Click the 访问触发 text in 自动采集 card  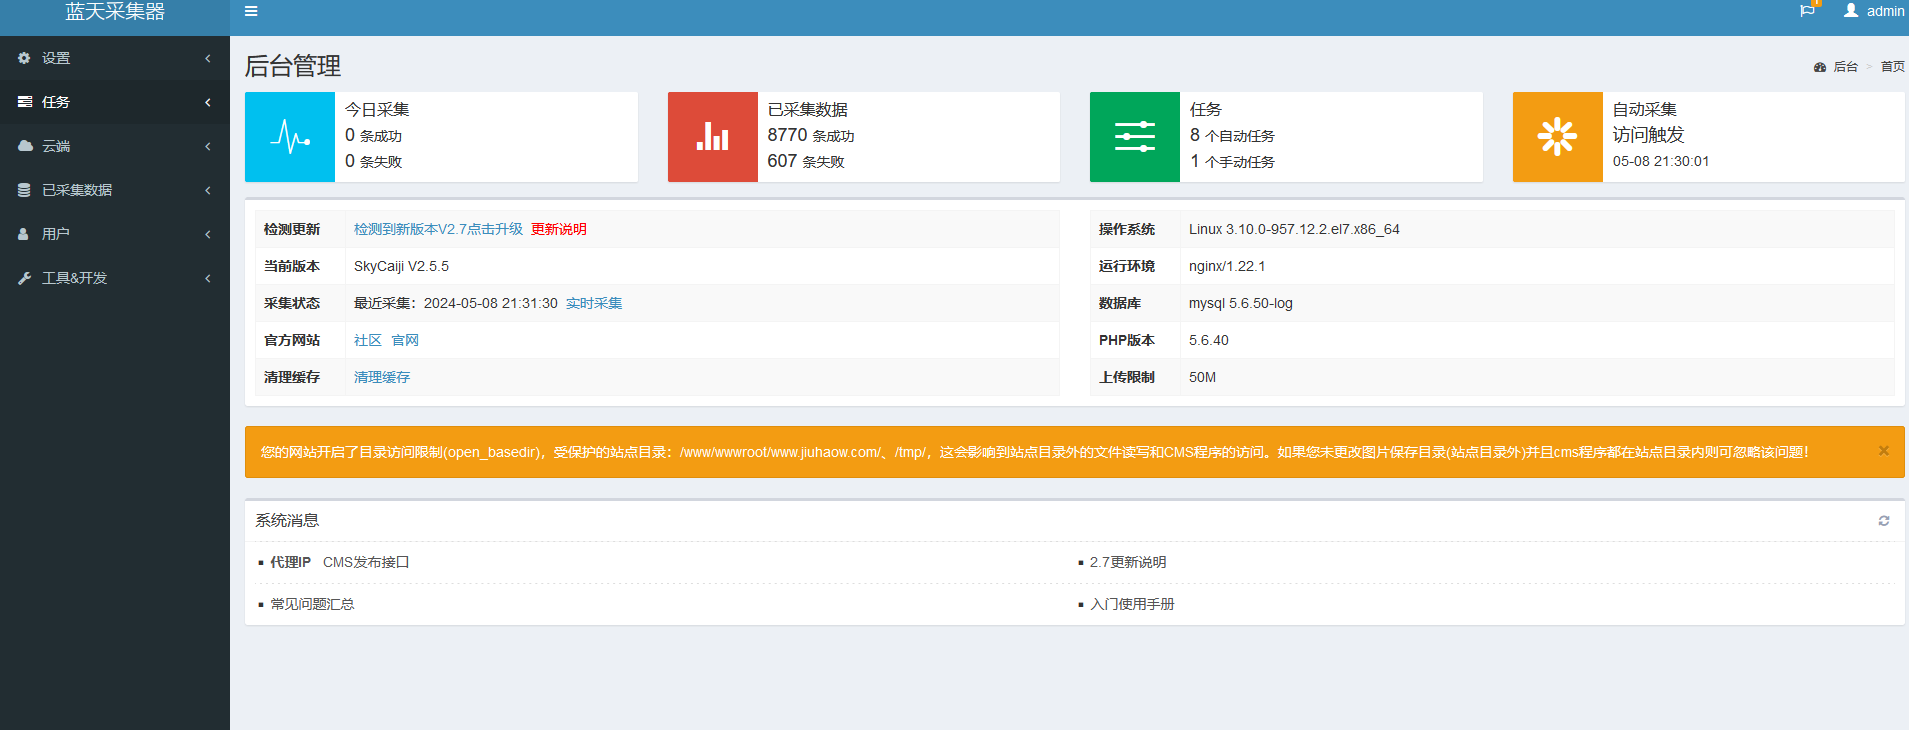[1648, 135]
